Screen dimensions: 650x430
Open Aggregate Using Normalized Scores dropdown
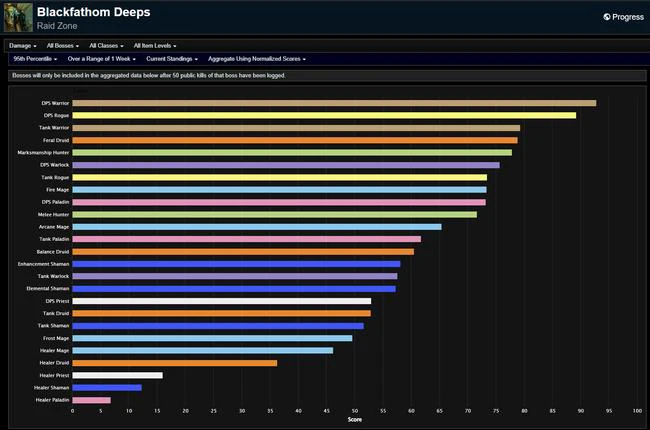click(257, 59)
